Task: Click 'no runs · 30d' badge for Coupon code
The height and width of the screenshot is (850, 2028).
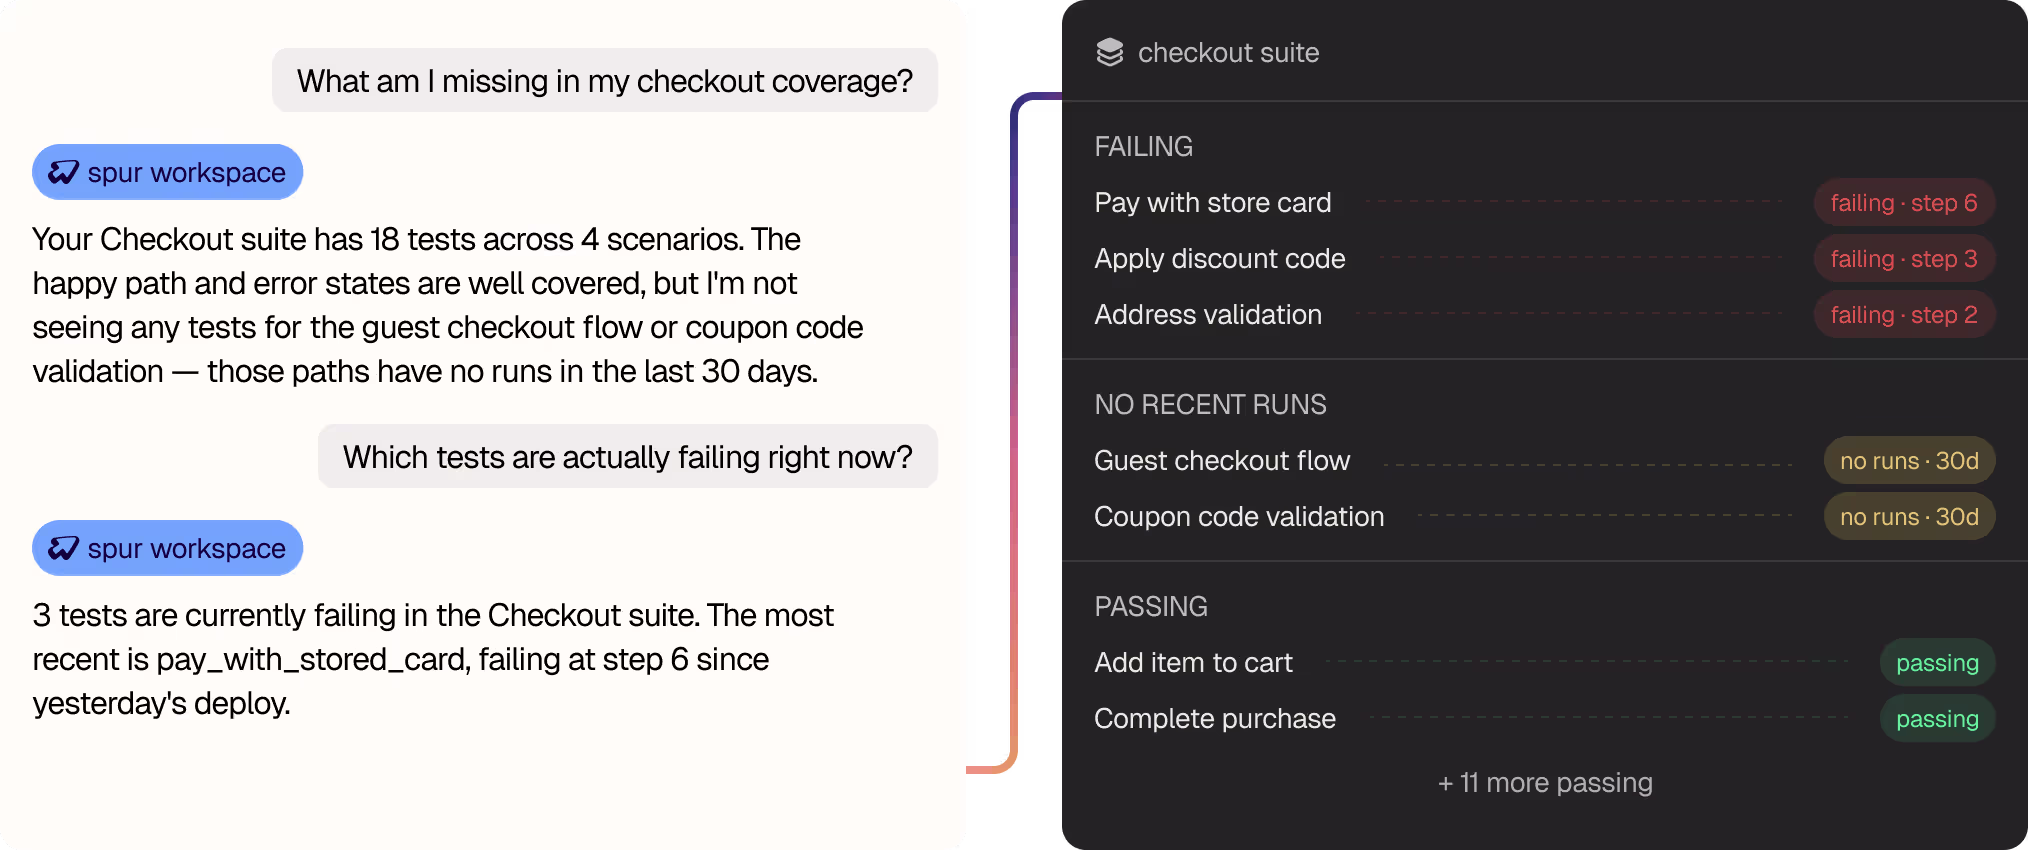Action: tap(1909, 516)
